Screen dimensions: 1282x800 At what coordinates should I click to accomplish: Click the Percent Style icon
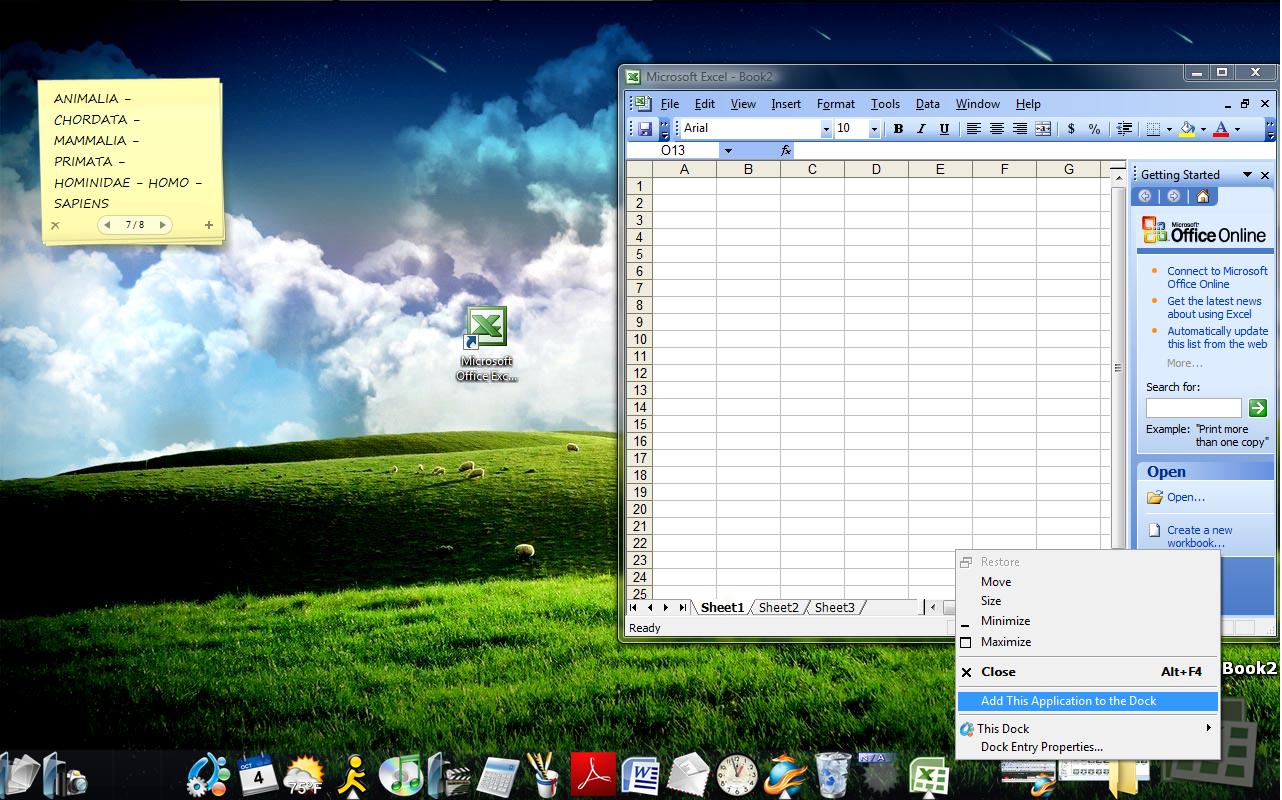click(1094, 129)
